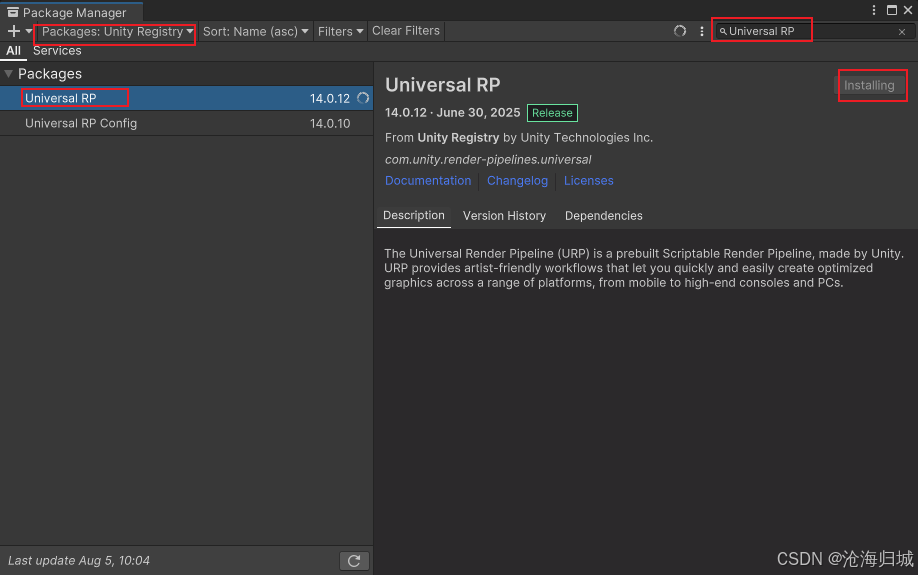The image size is (918, 575).
Task: Click the com.unity.render-pipelines.universal package name
Action: [x=488, y=160]
